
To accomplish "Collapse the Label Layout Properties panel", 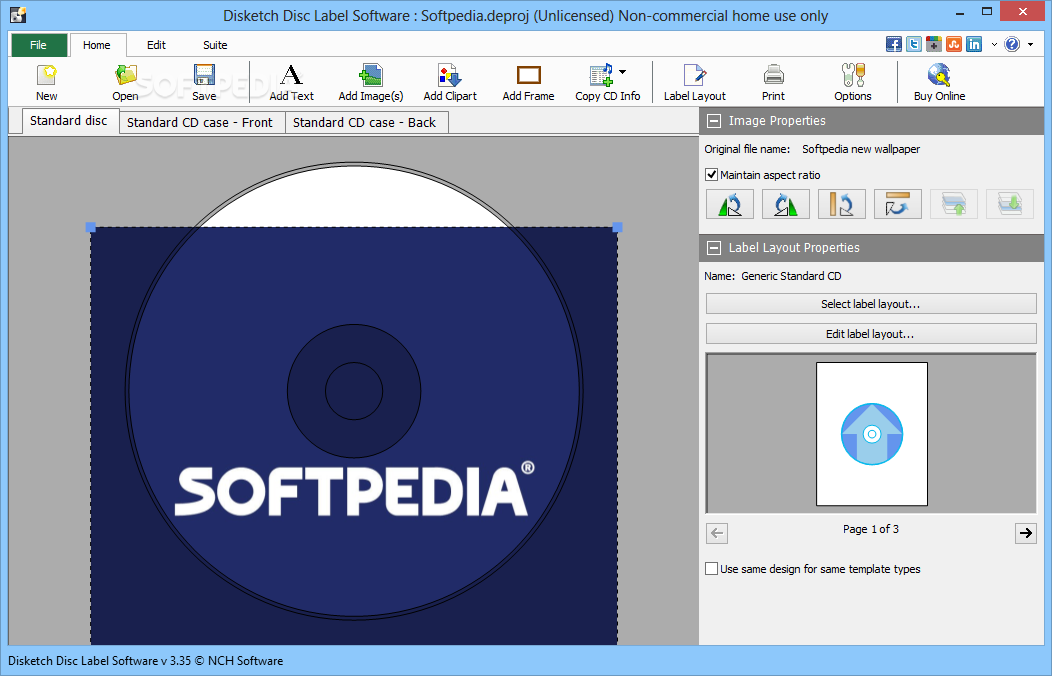I will 715,247.
